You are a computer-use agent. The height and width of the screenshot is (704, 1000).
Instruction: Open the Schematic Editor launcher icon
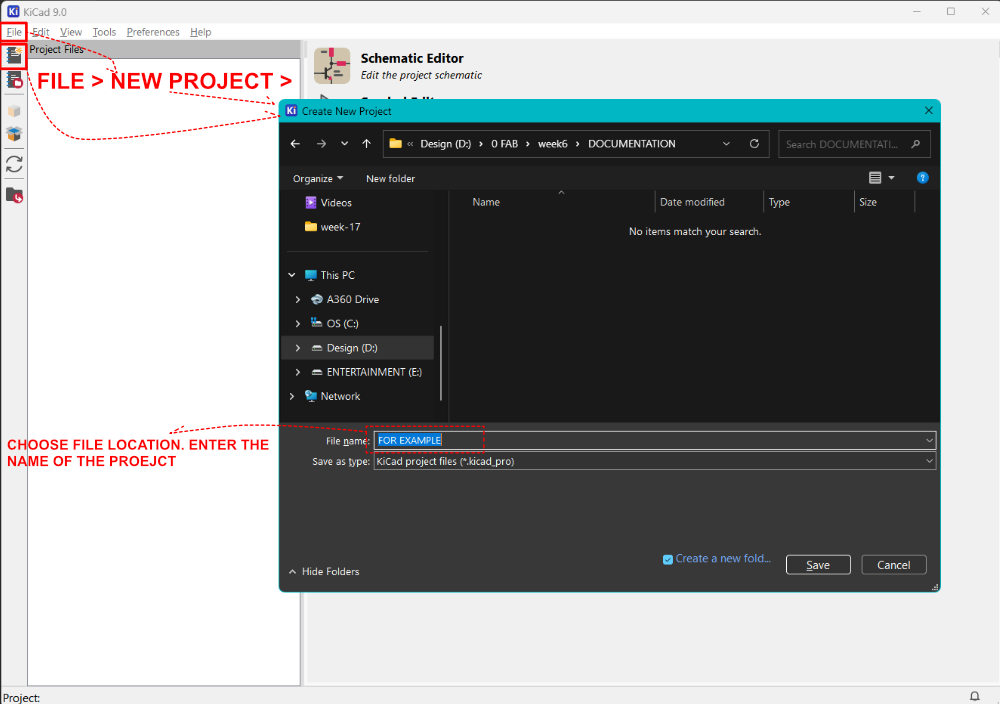coord(332,66)
